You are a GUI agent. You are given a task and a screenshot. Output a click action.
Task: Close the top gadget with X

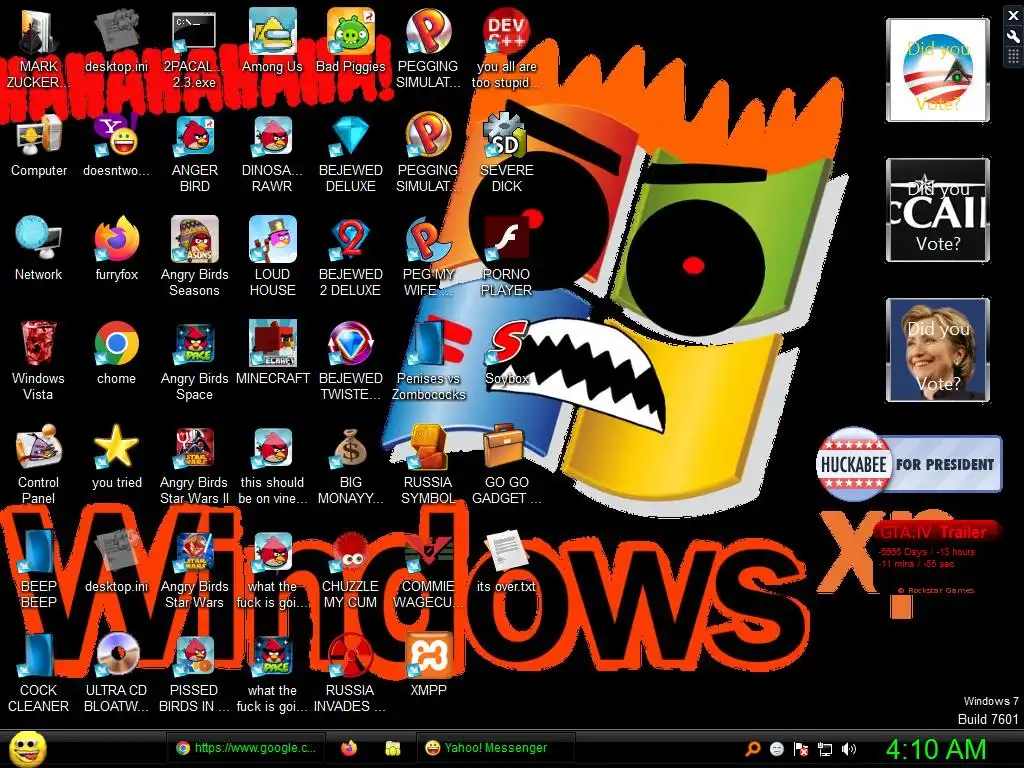click(1013, 16)
